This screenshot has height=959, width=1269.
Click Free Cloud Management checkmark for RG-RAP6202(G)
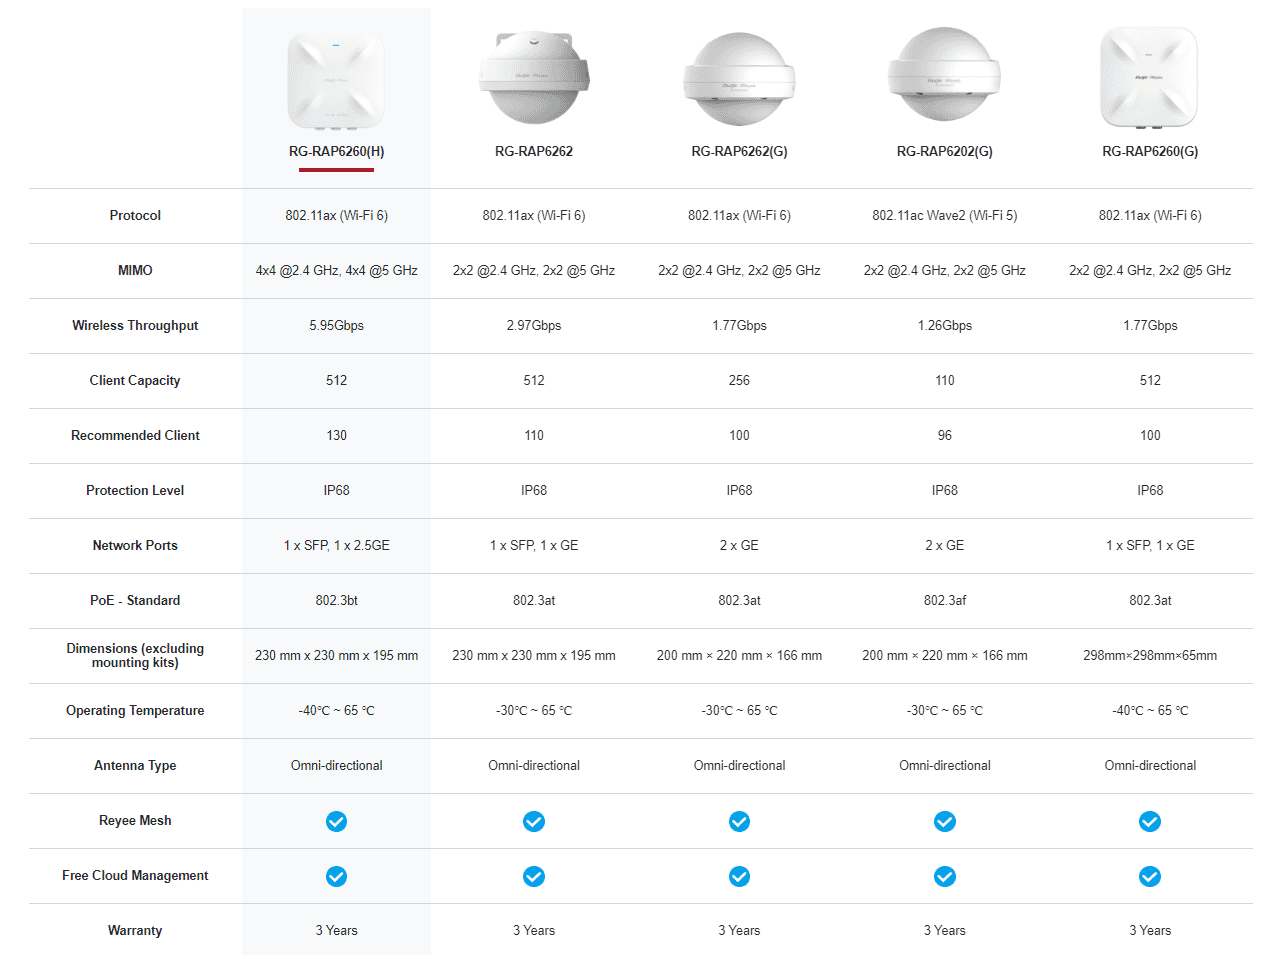[945, 876]
